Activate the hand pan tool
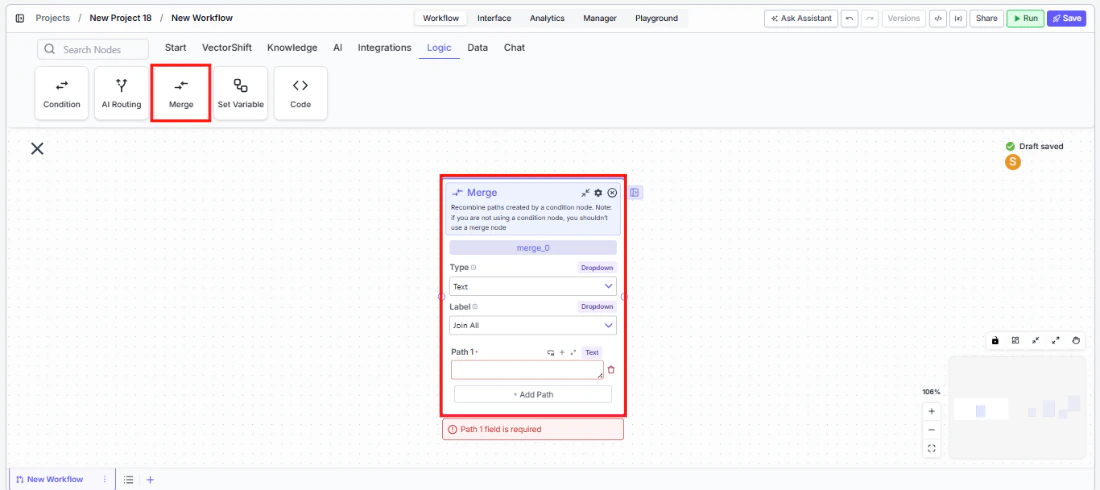This screenshot has width=1100, height=490. tap(1076, 340)
